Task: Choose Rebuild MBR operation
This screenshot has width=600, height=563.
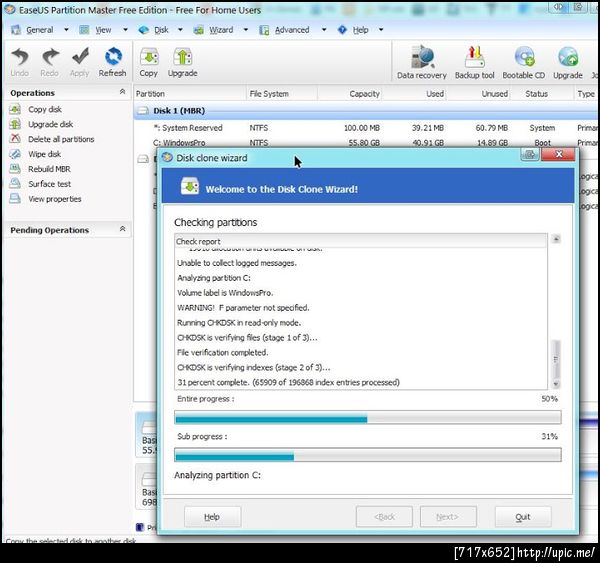Action: tap(49, 169)
